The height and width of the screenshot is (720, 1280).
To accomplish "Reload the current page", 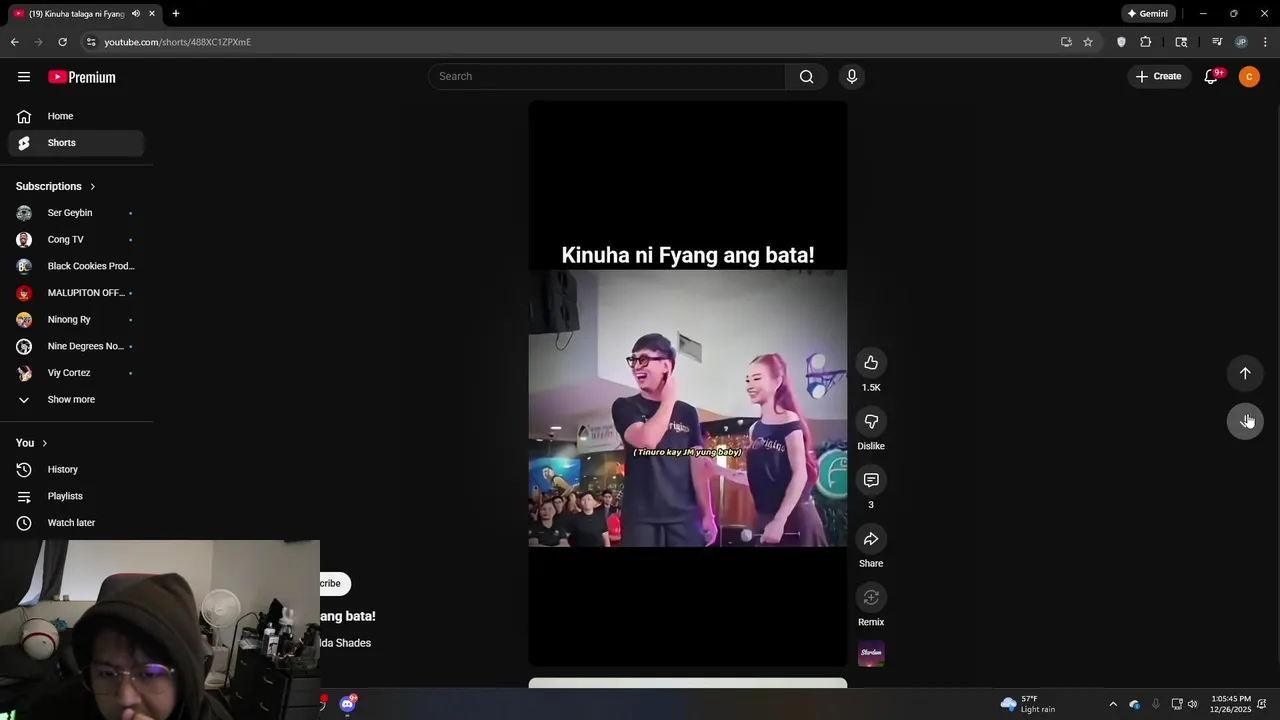I will pyautogui.click(x=62, y=42).
